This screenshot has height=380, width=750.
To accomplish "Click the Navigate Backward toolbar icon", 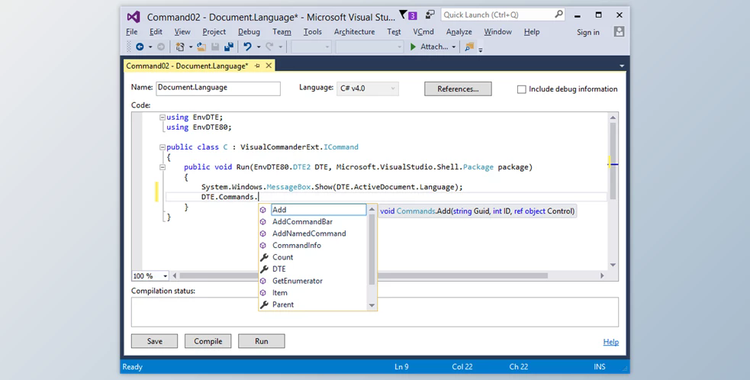I will tap(140, 47).
